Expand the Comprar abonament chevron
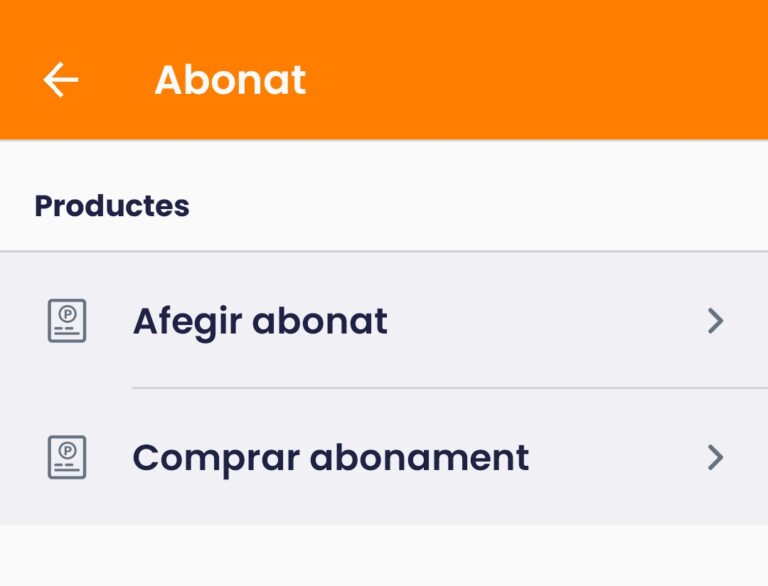Viewport: 768px width, 586px height. [x=716, y=458]
